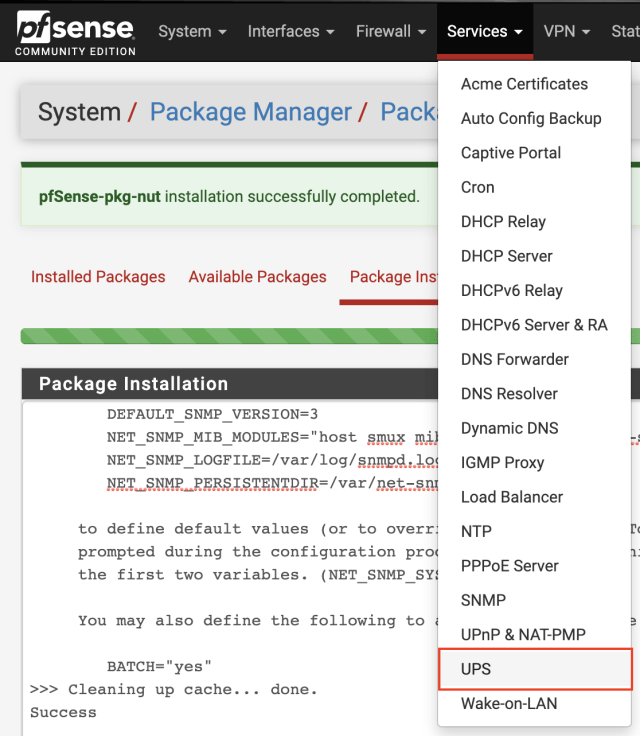Select DHCPv6 Server & RA entry
Screen dimensions: 640x736
coord(534,325)
